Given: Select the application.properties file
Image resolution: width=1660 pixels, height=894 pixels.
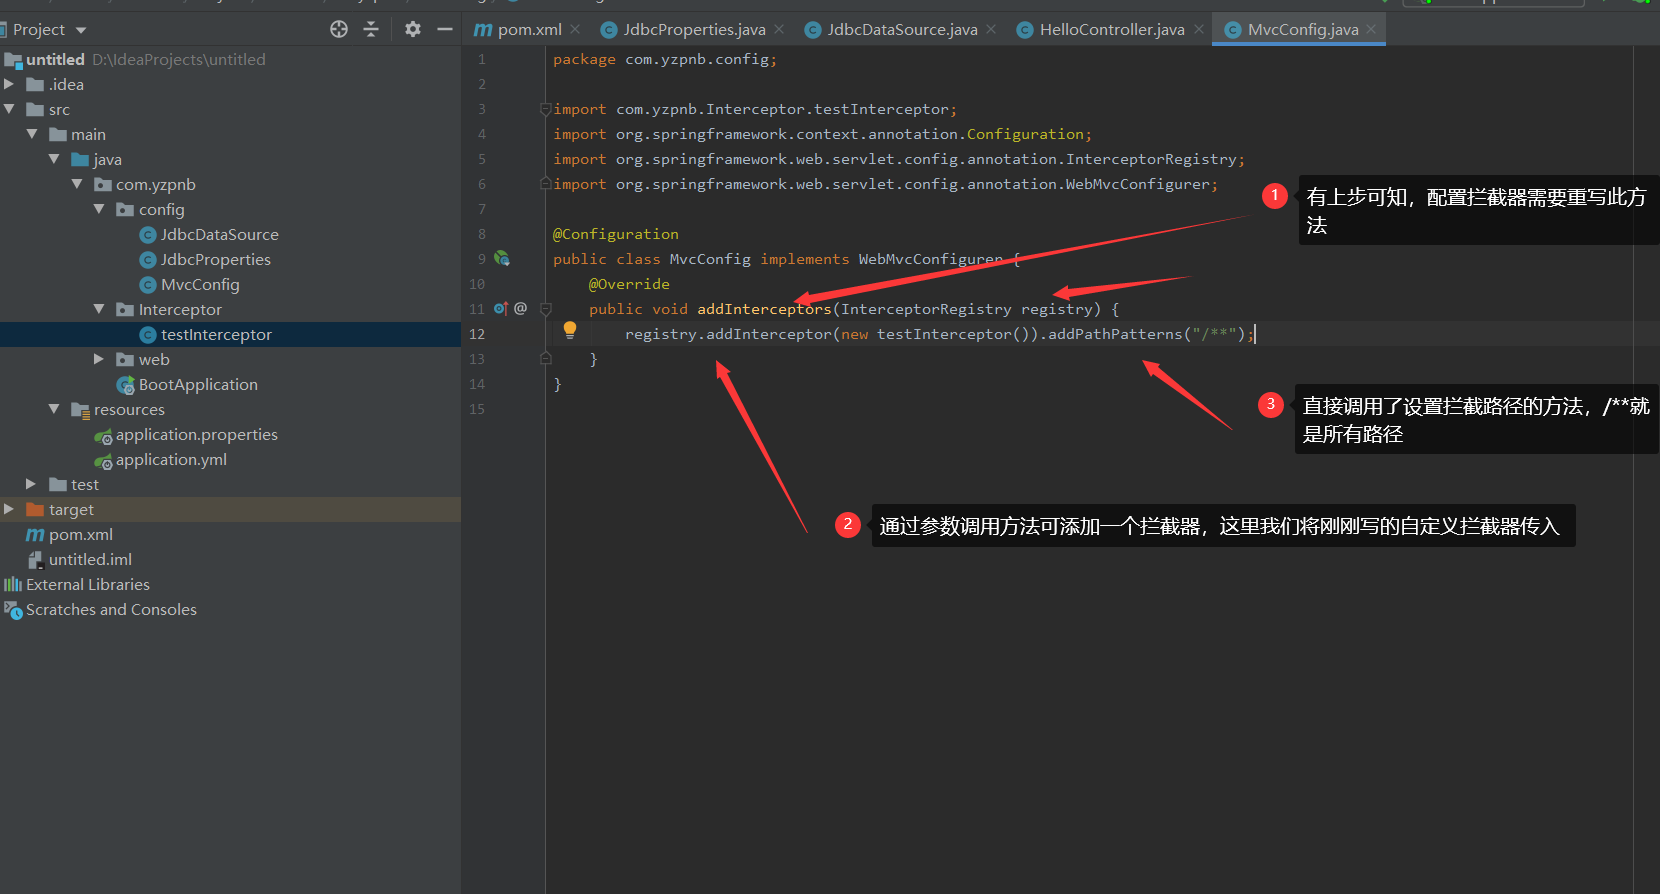Looking at the screenshot, I should [x=196, y=435].
